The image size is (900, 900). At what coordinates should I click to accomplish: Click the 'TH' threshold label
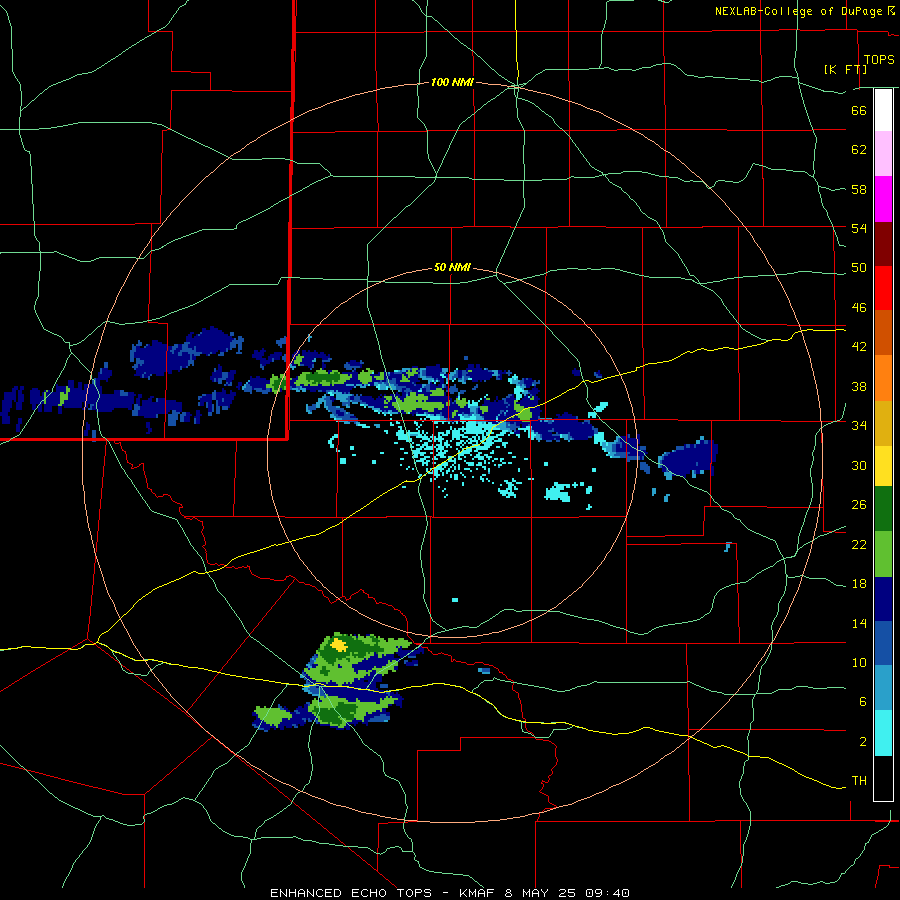859,781
